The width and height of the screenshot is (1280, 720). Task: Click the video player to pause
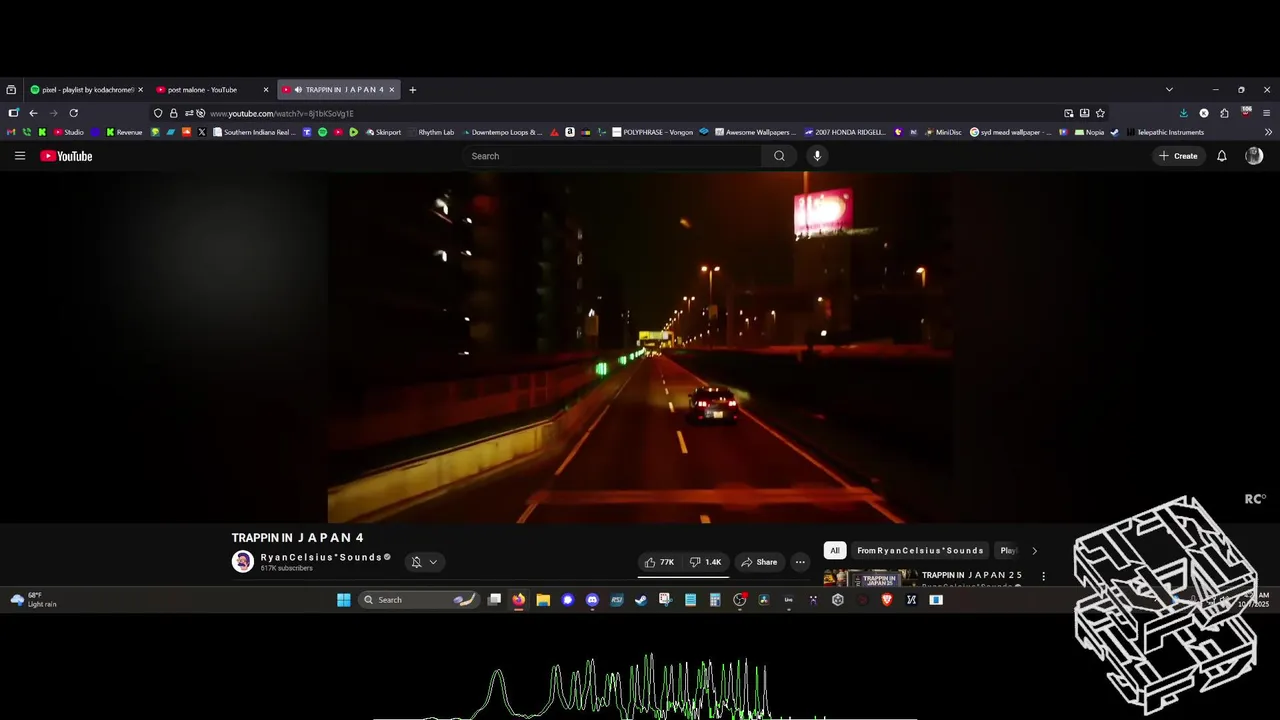640,347
